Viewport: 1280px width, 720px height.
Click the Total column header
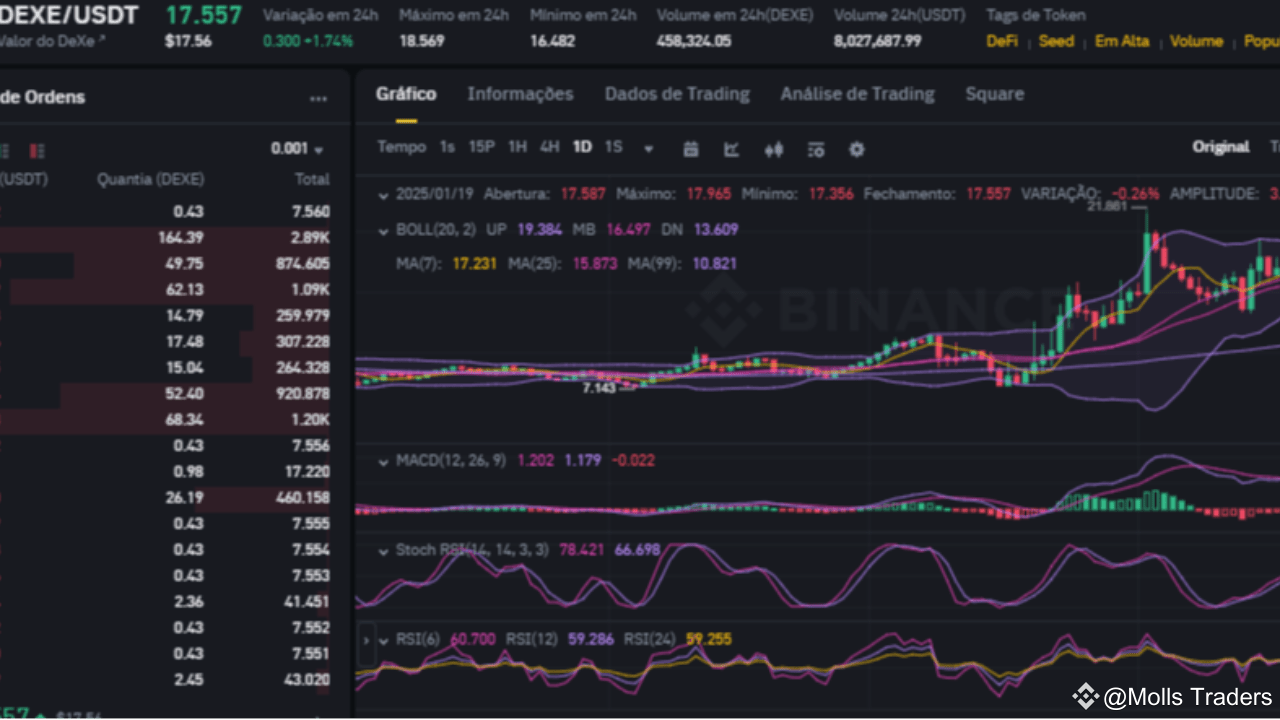click(312, 179)
